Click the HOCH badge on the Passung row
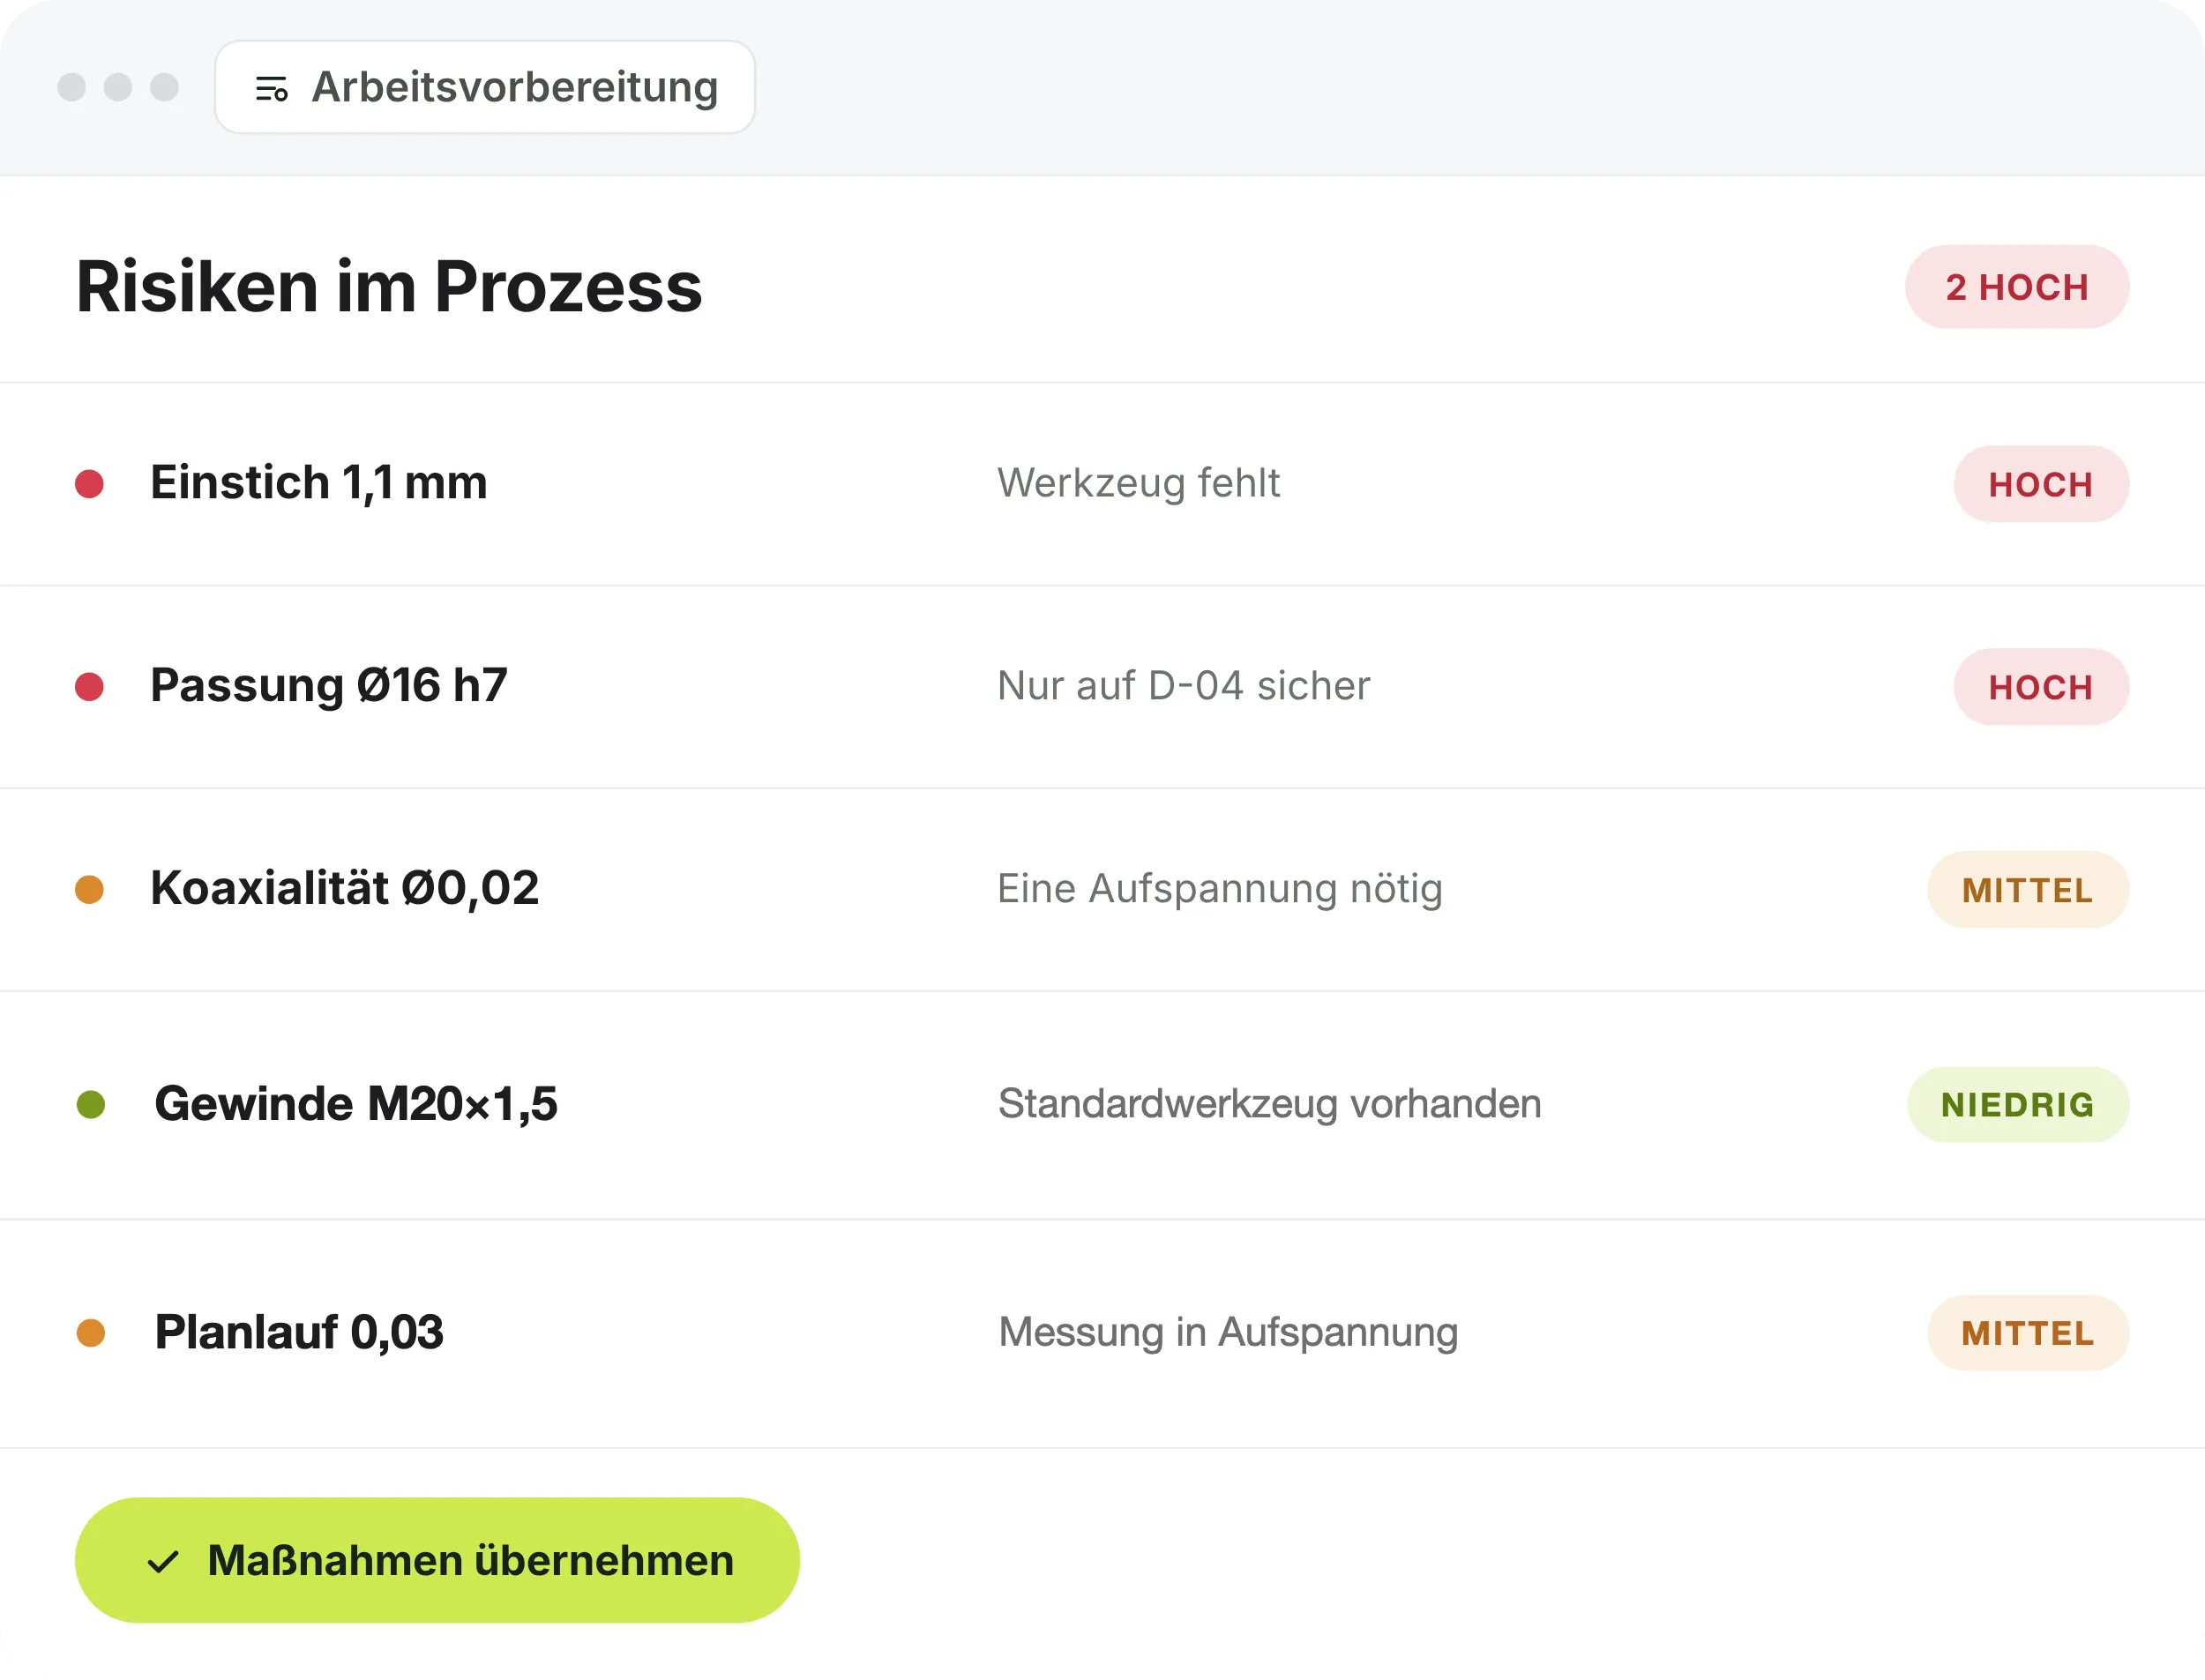The image size is (2205, 1680). tap(2041, 687)
